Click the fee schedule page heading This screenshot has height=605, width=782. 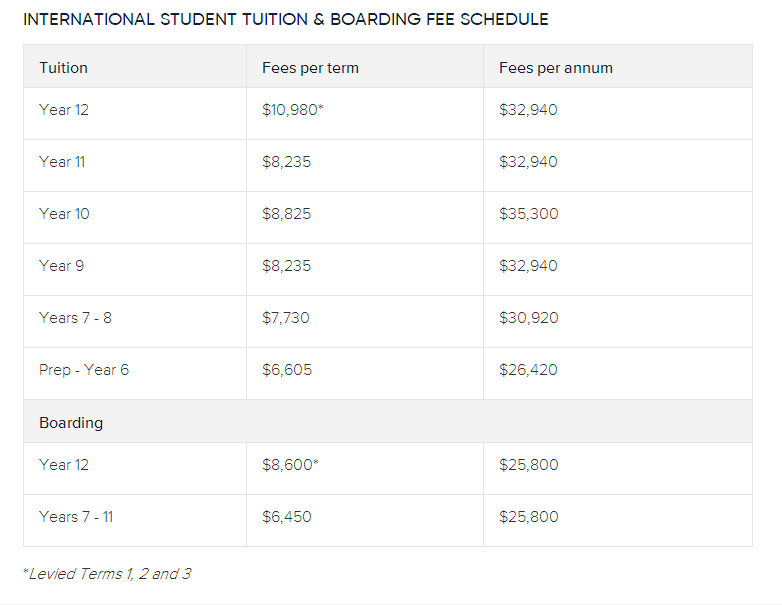pyautogui.click(x=285, y=20)
